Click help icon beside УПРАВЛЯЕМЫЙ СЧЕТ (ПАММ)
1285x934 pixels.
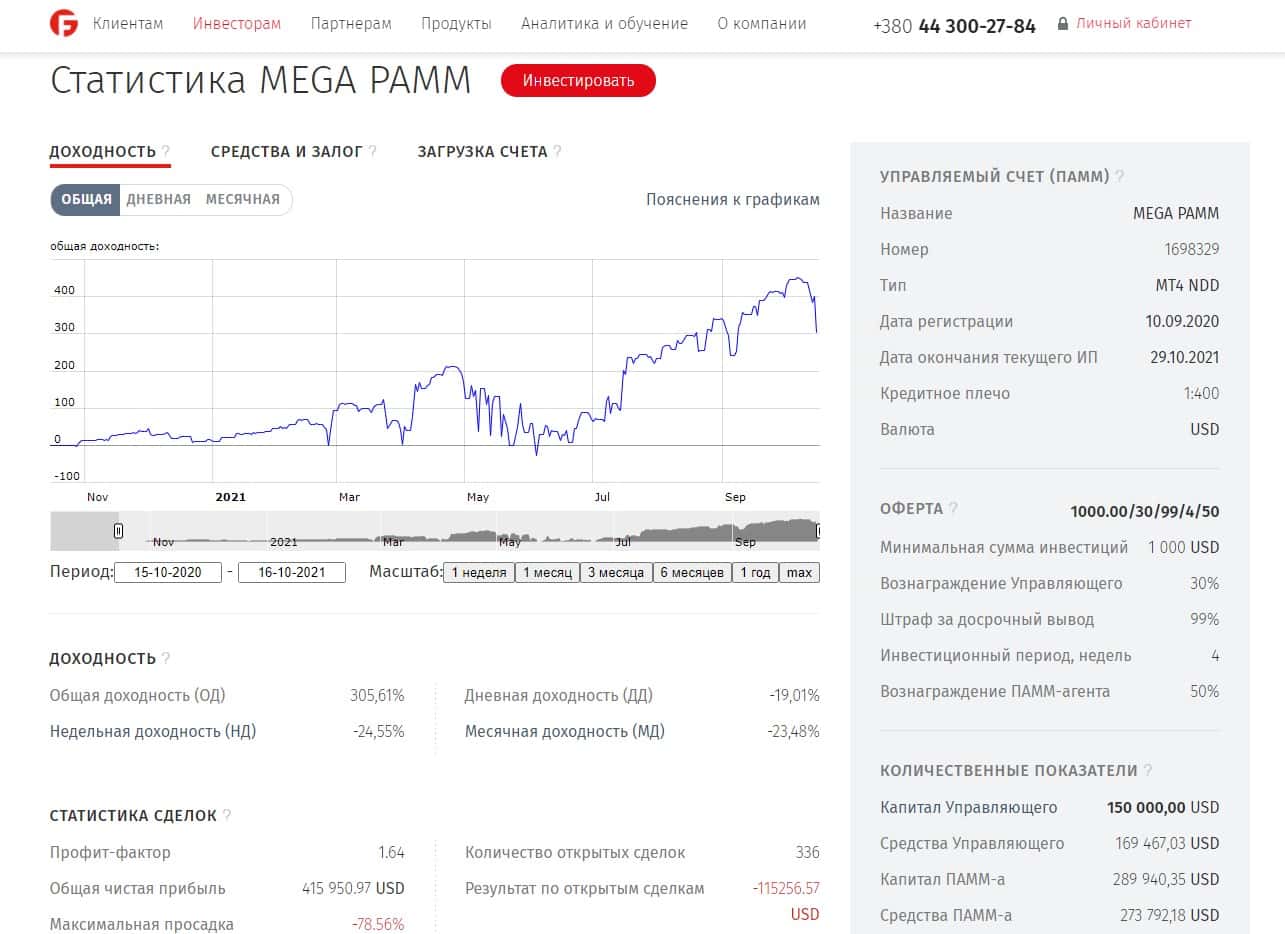coord(1120,177)
